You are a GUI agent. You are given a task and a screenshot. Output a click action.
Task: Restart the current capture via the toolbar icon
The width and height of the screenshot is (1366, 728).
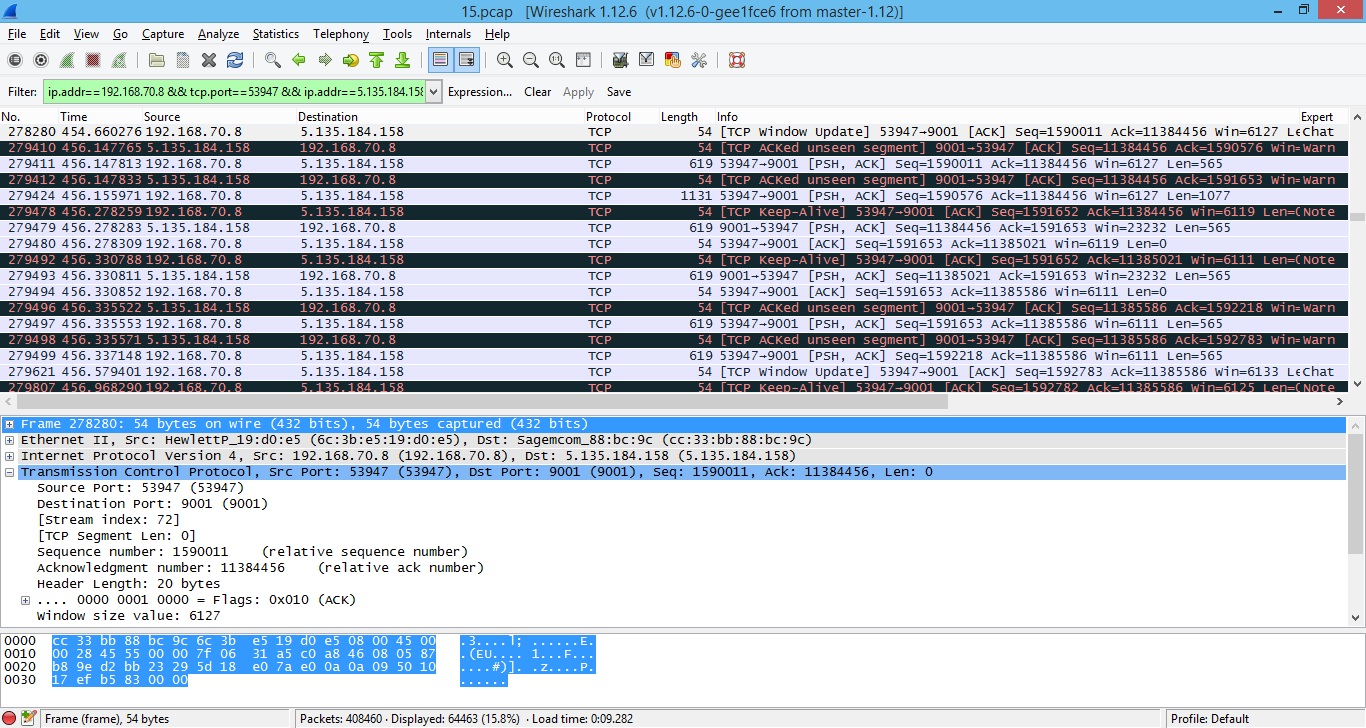click(x=119, y=60)
